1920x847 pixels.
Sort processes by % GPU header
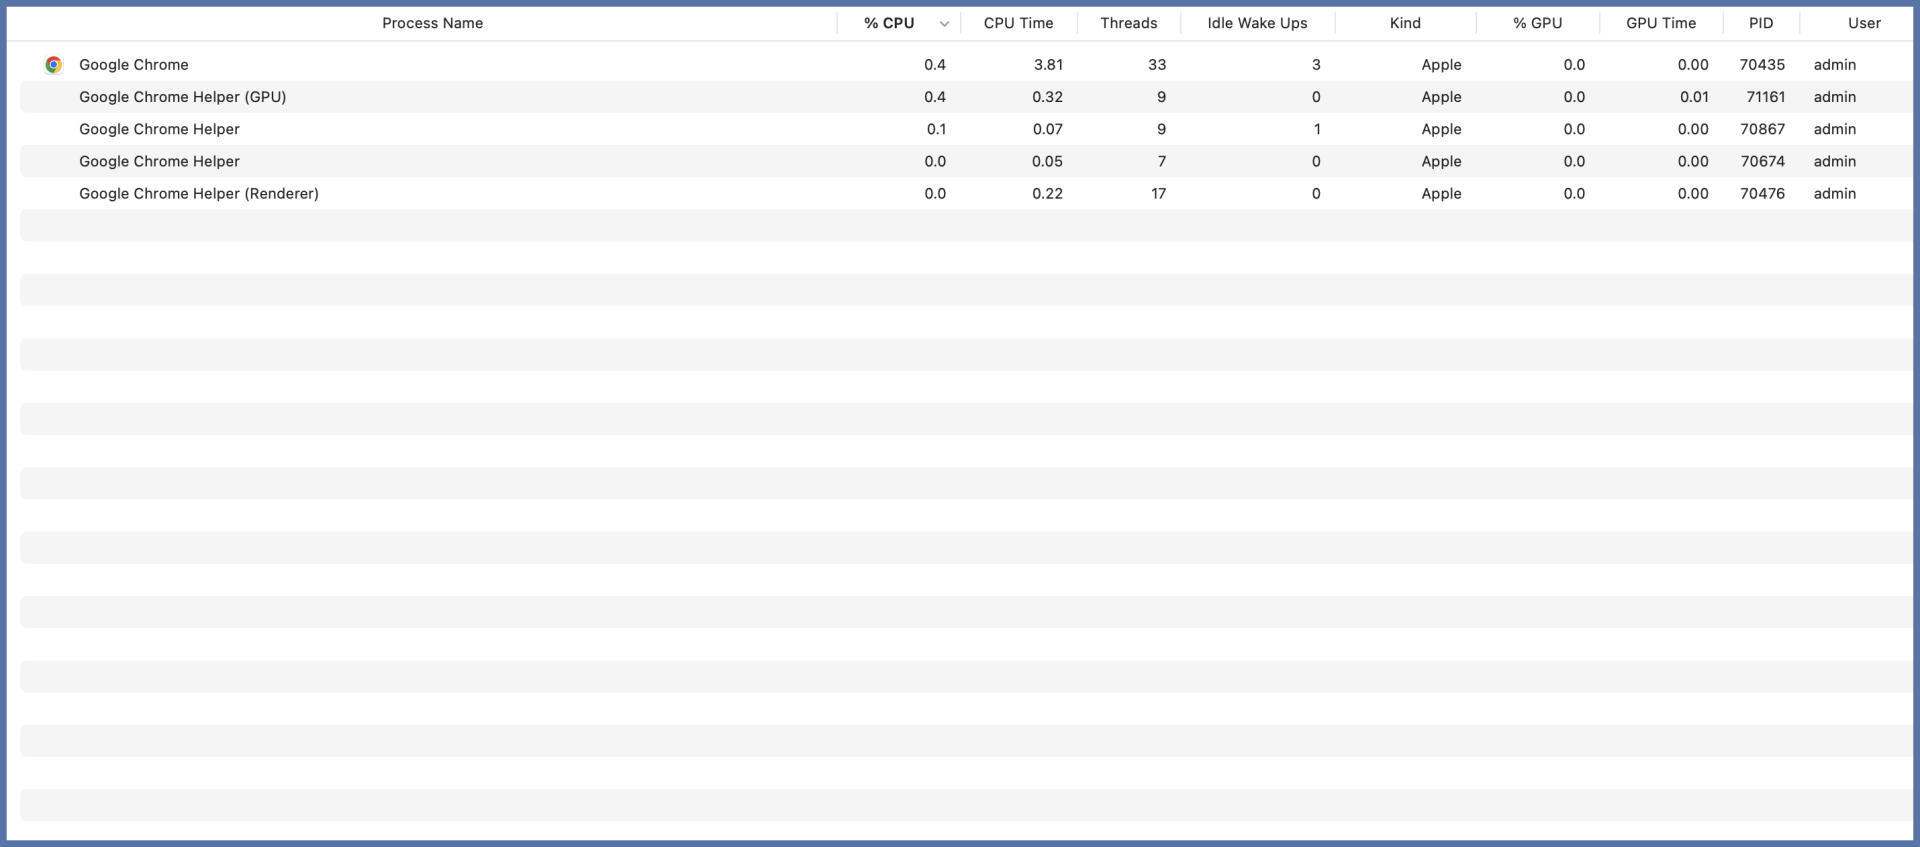1537,23
